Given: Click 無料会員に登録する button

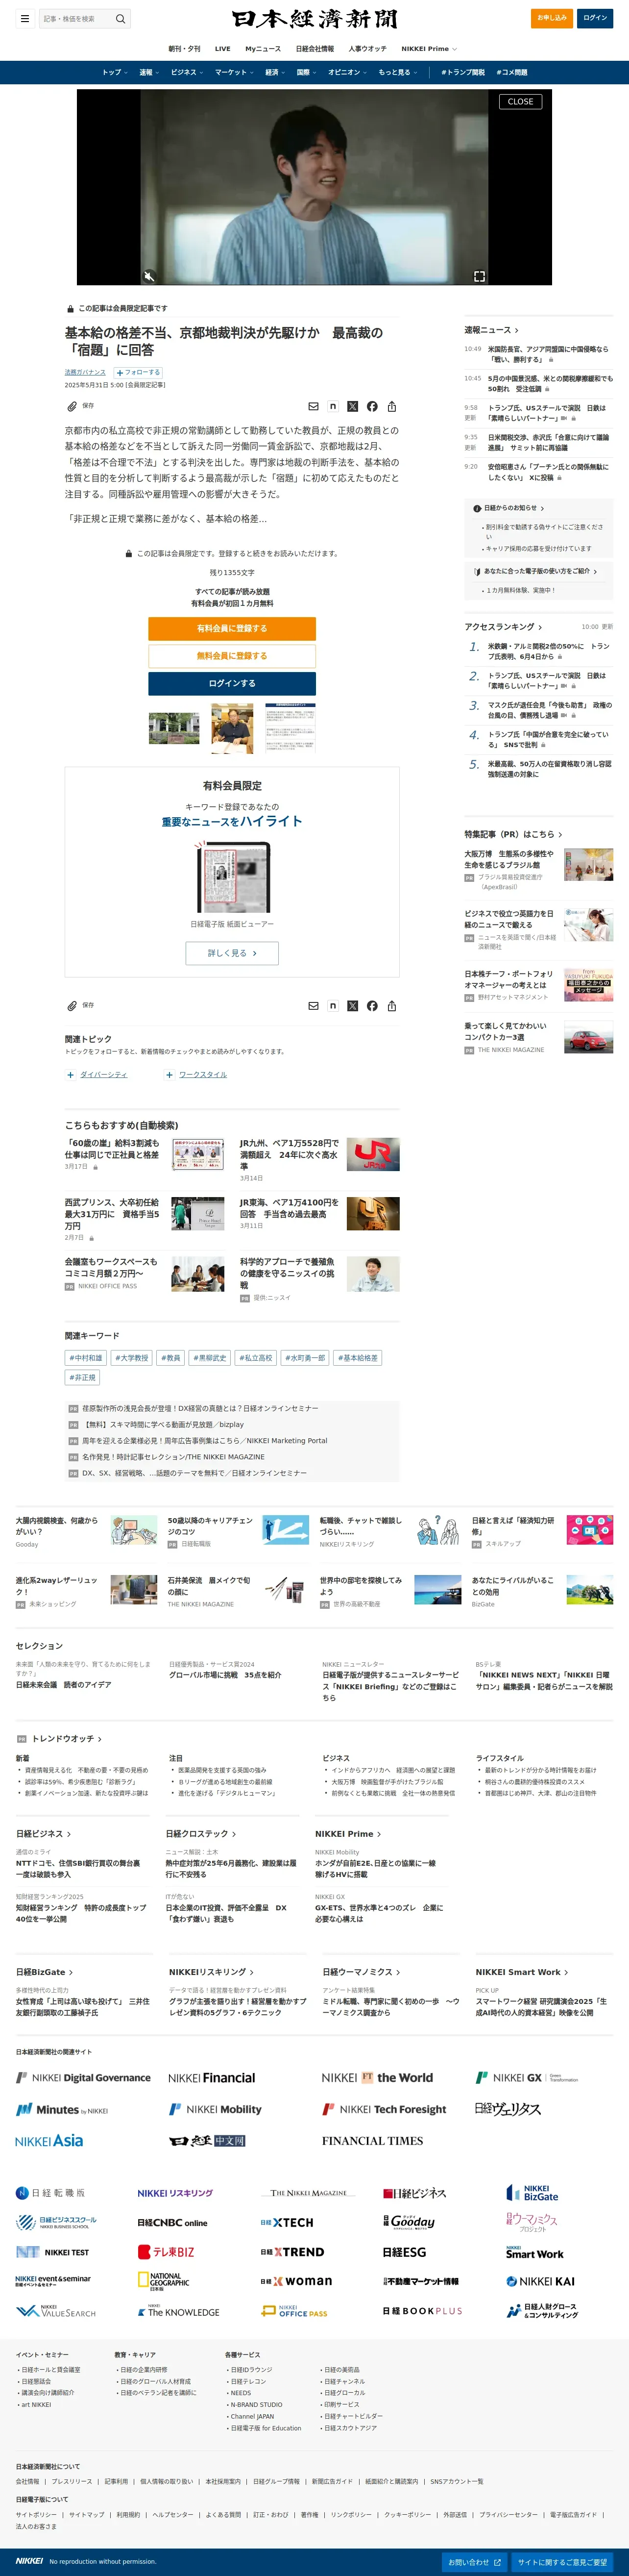Looking at the screenshot, I should tap(232, 656).
